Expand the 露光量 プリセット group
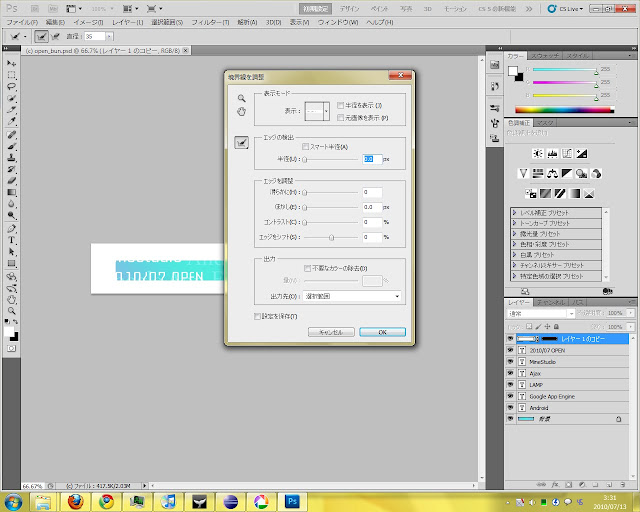Image resolution: width=640 pixels, height=512 pixels. tap(515, 234)
